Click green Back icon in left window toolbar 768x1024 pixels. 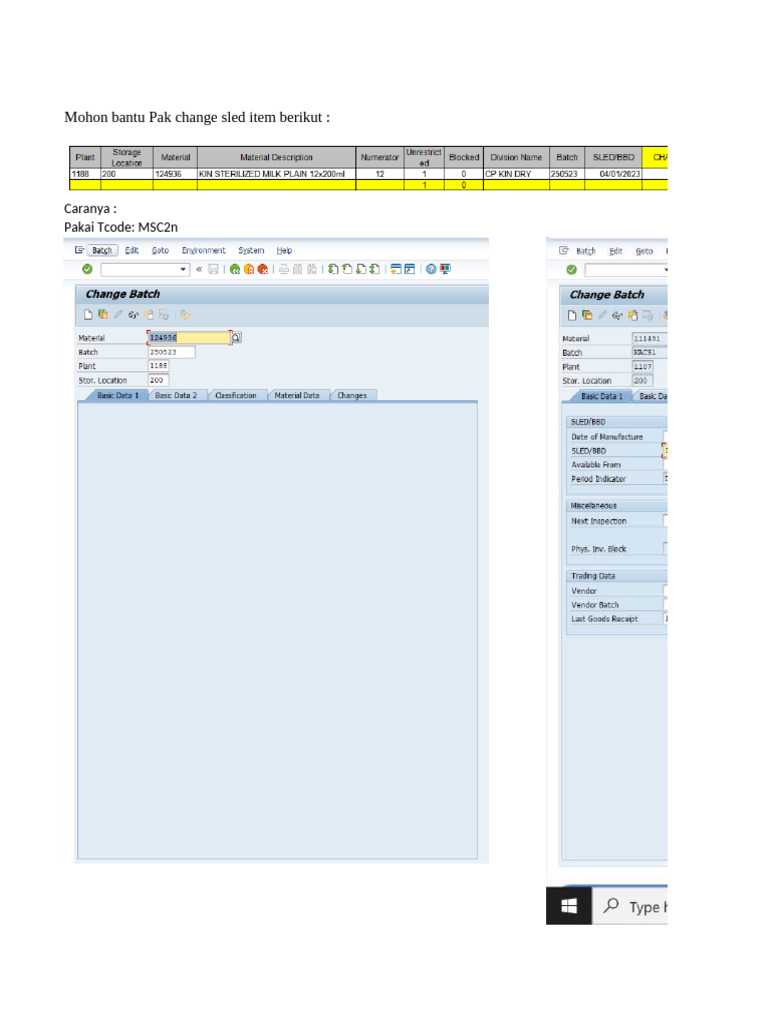pos(235,269)
